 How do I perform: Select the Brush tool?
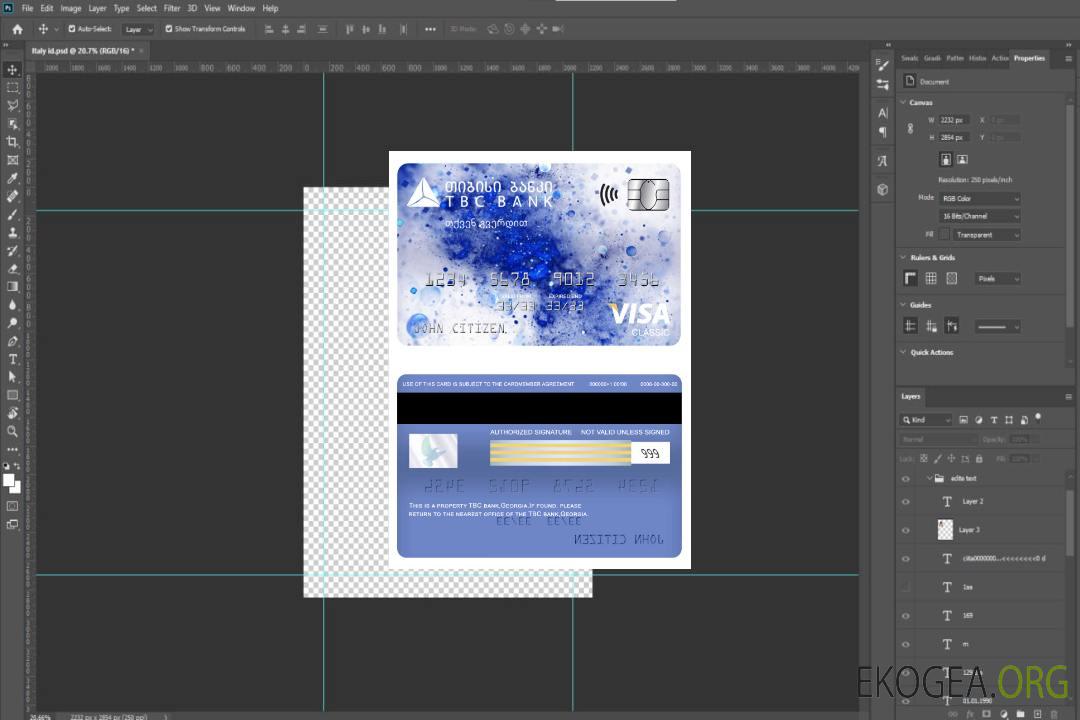pos(12,214)
